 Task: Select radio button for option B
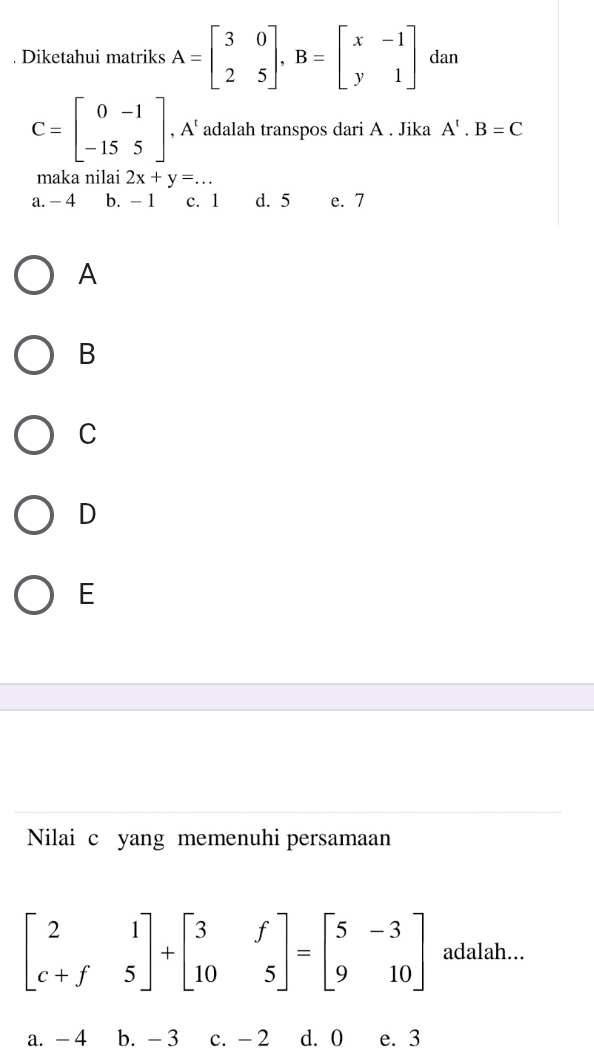(34, 354)
